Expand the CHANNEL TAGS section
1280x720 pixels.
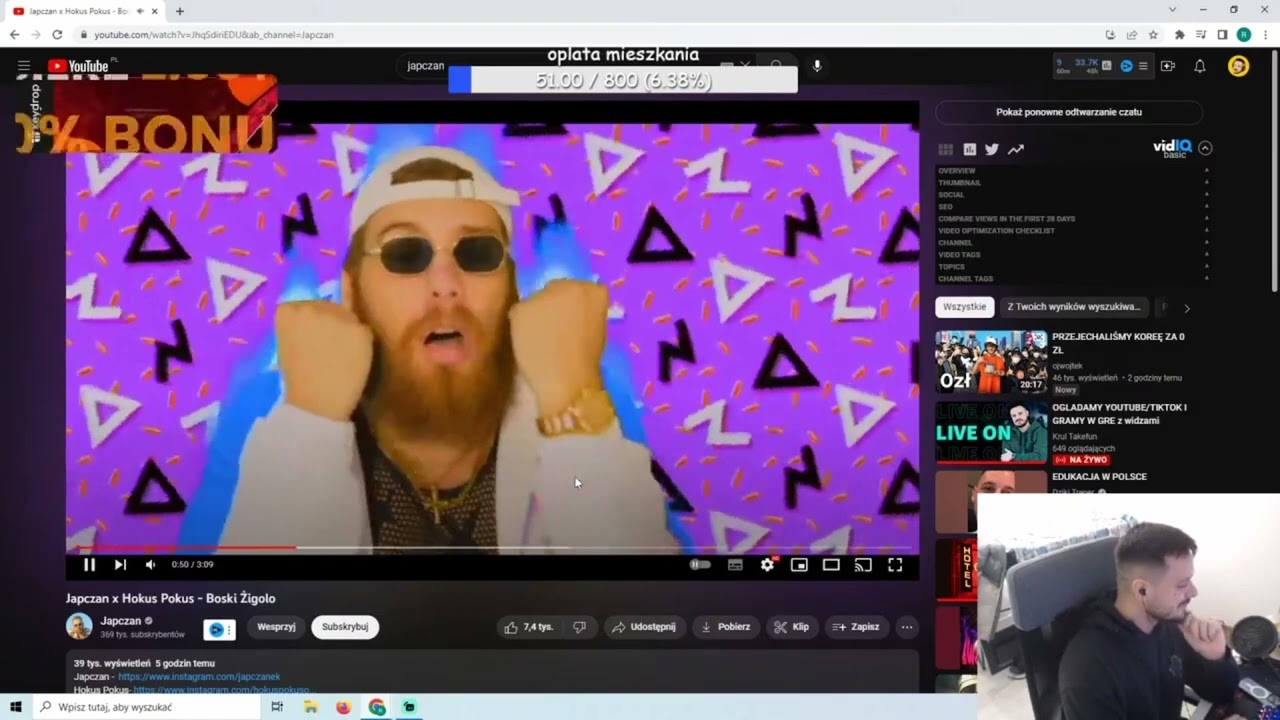coord(1074,279)
